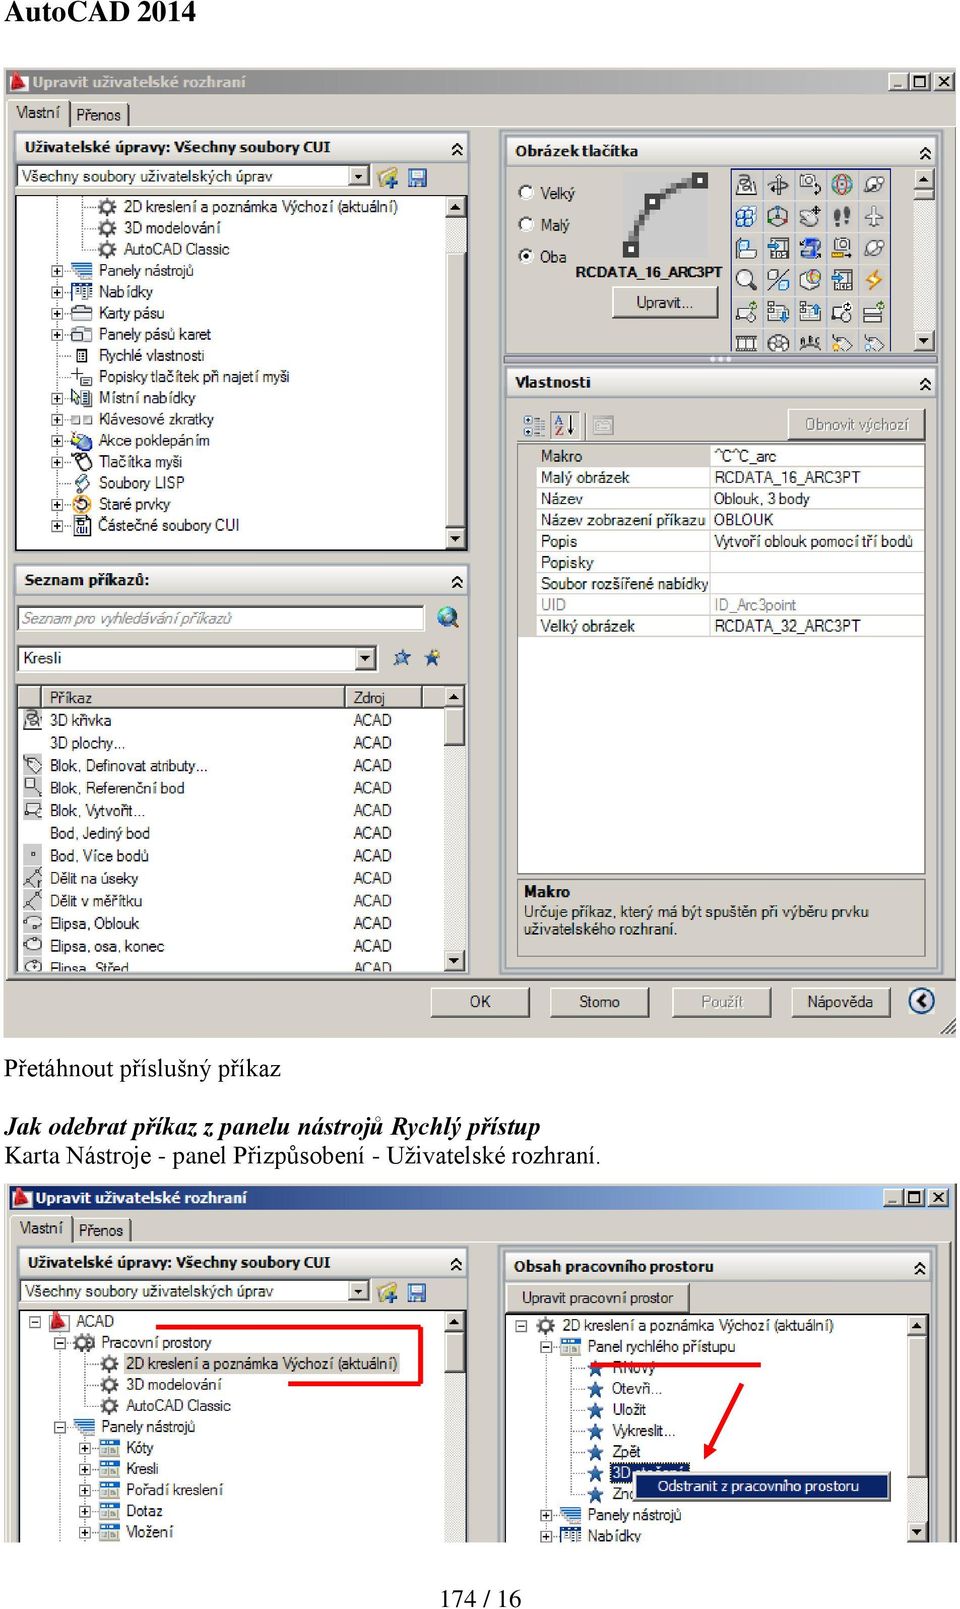Pick the film reel icon in image grid
The width and height of the screenshot is (960, 1609).
coord(778,342)
